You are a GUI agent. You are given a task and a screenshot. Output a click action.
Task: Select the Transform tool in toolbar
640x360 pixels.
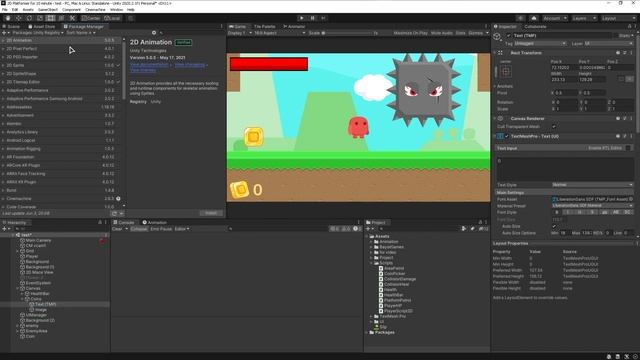point(61,18)
